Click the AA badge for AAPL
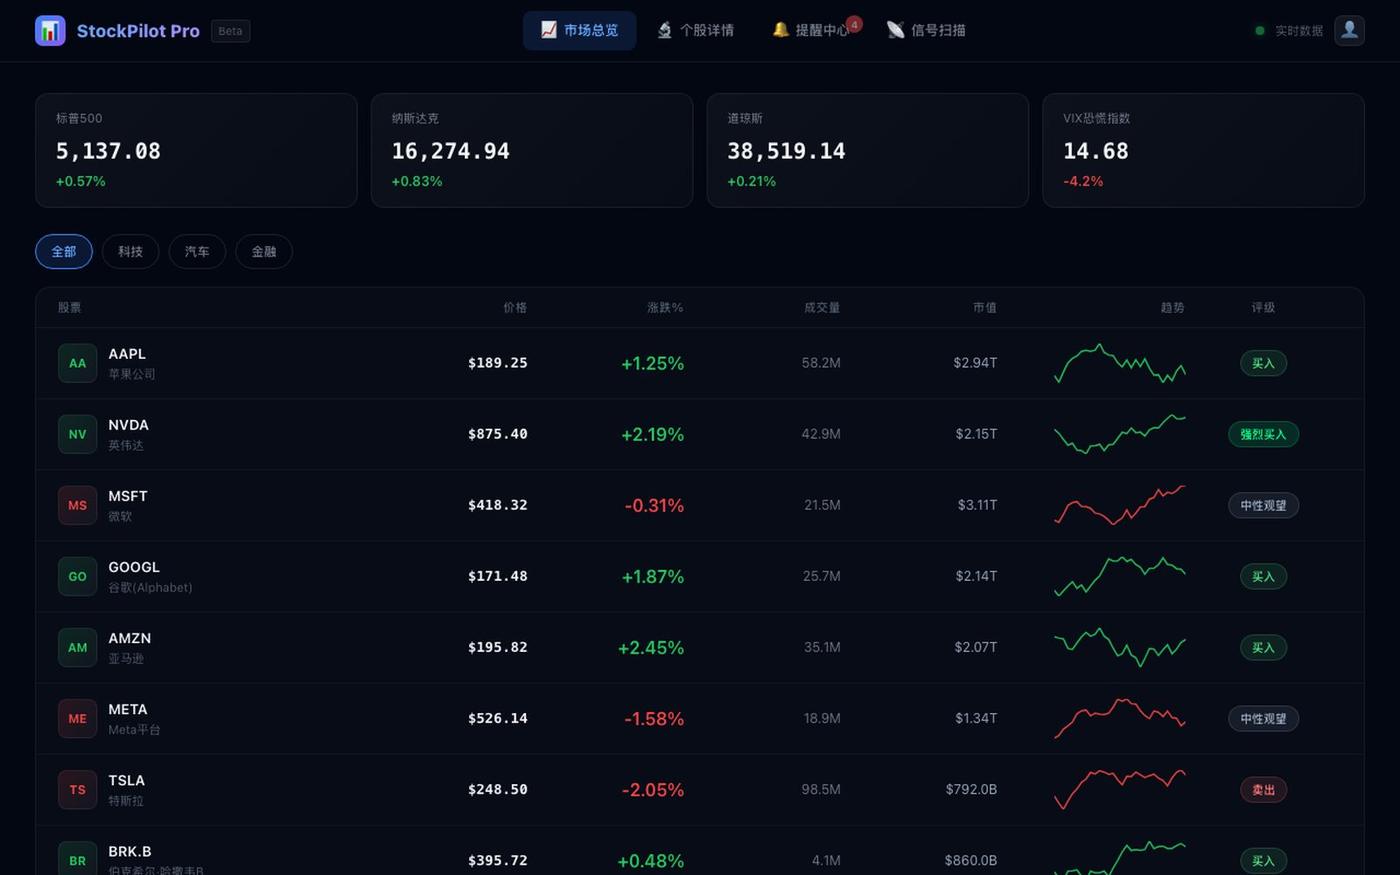Image resolution: width=1400 pixels, height=875 pixels. pyautogui.click(x=77, y=363)
